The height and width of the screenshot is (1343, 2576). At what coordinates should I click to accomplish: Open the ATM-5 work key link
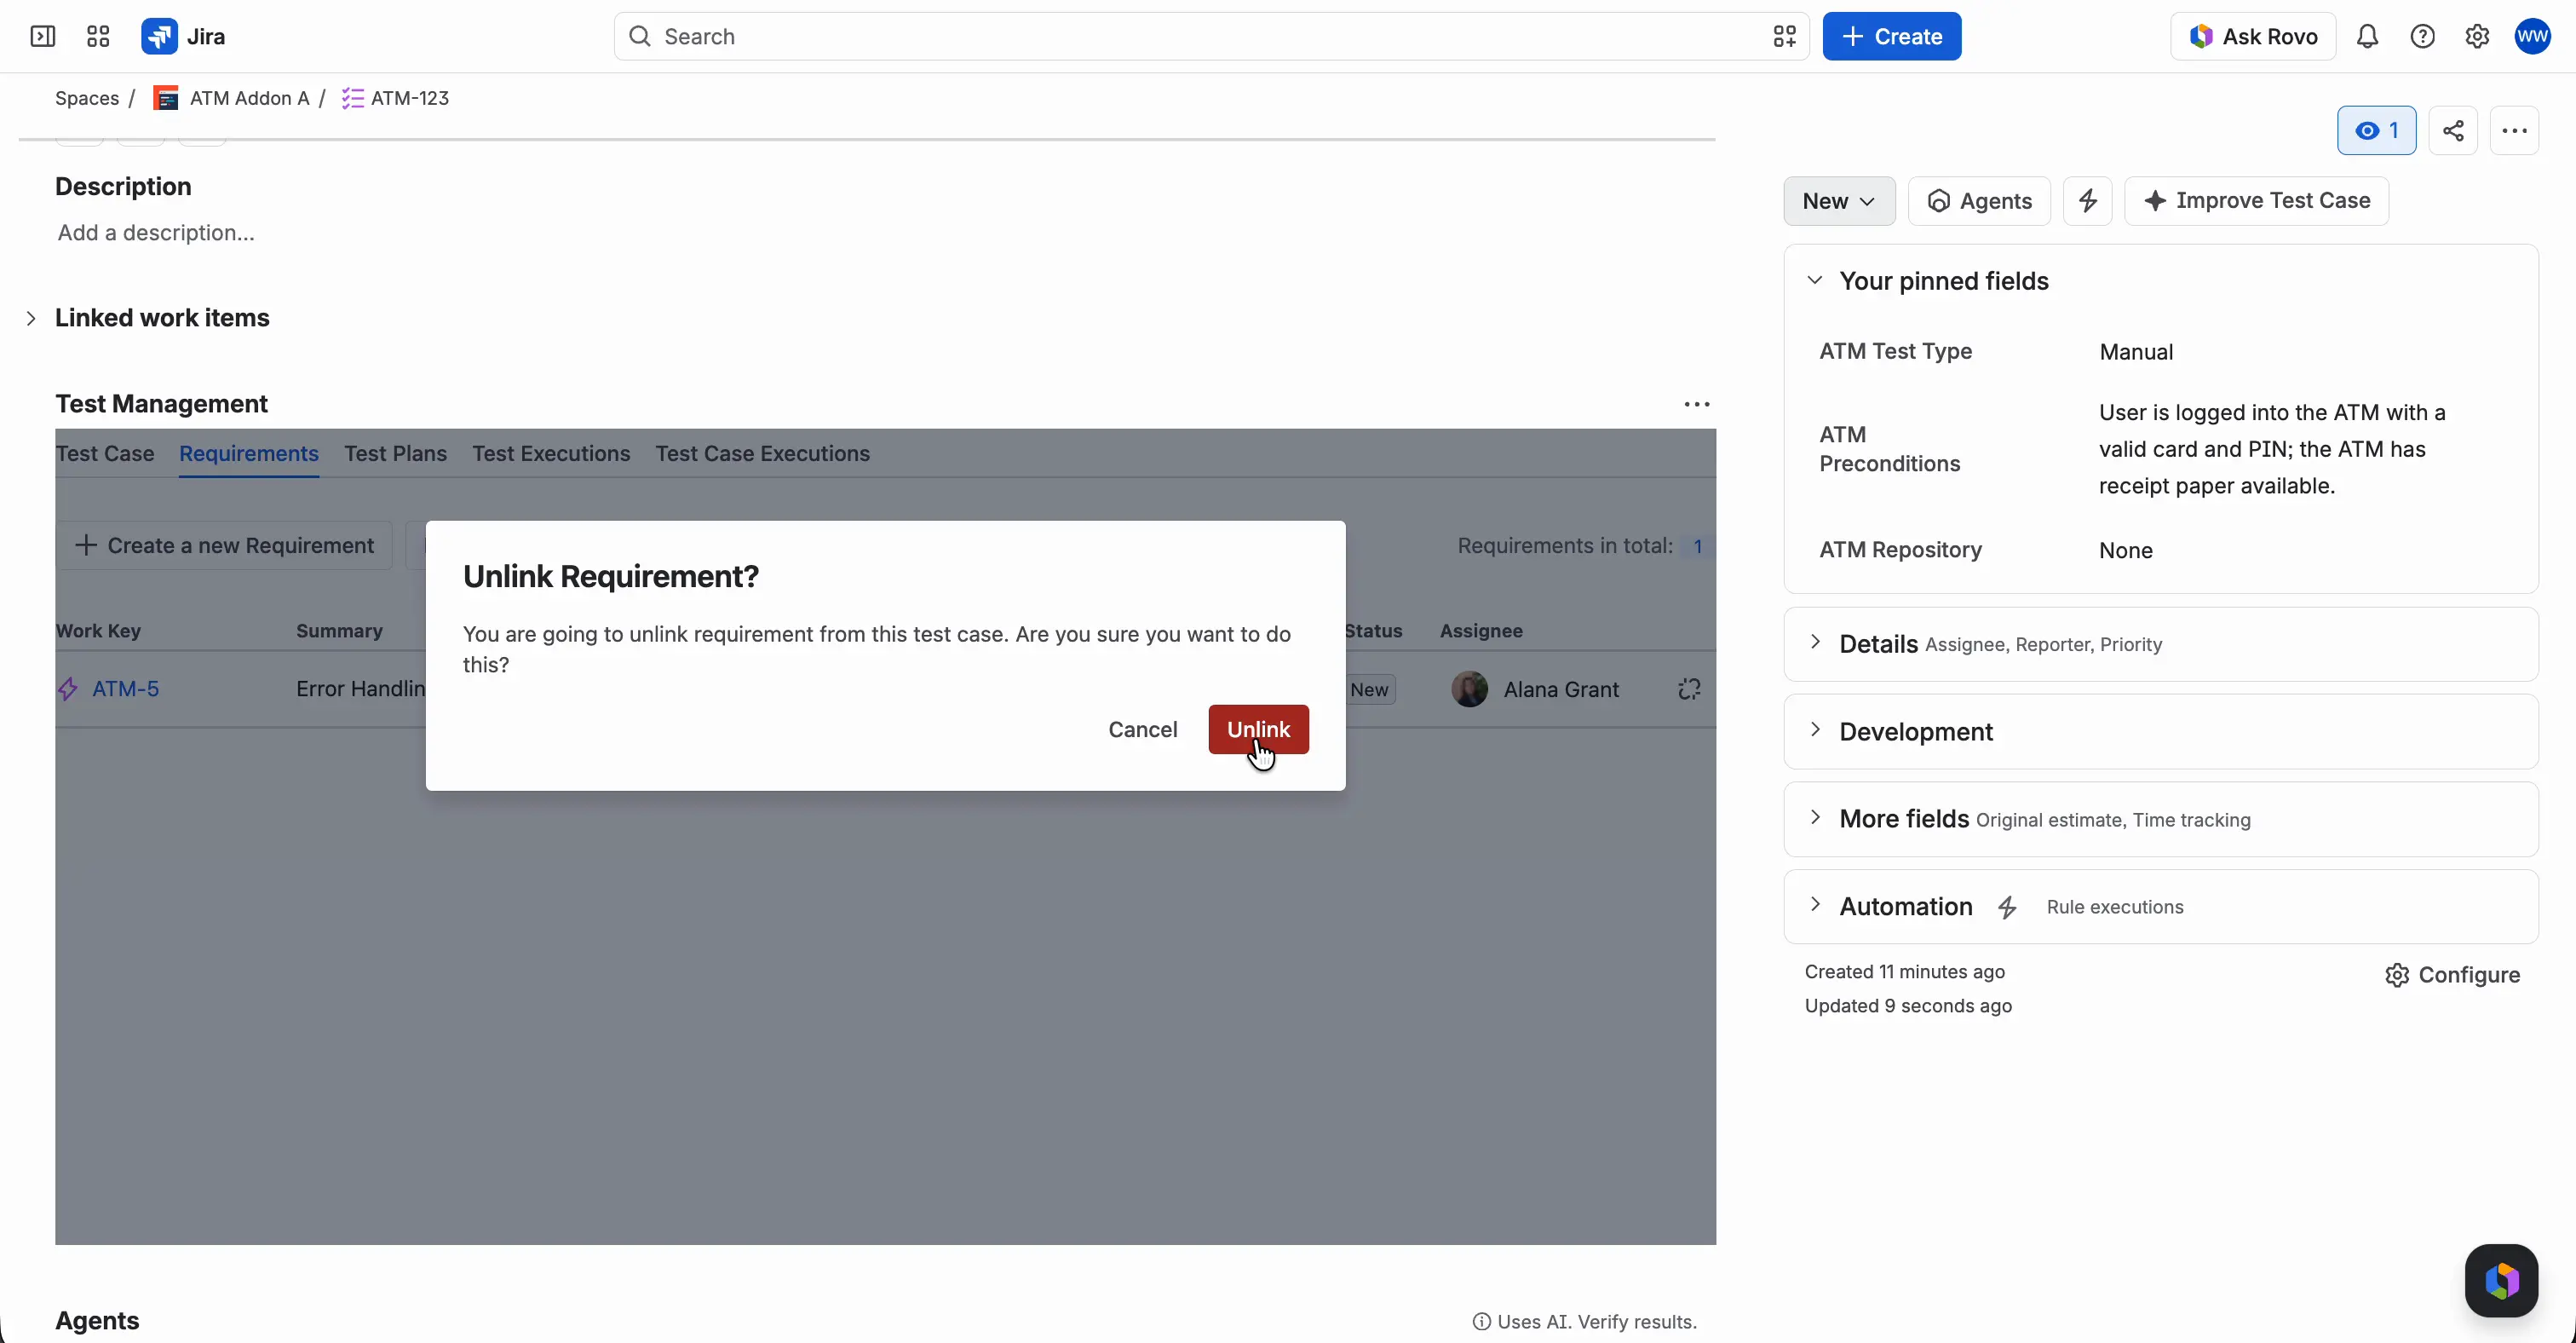tap(126, 689)
